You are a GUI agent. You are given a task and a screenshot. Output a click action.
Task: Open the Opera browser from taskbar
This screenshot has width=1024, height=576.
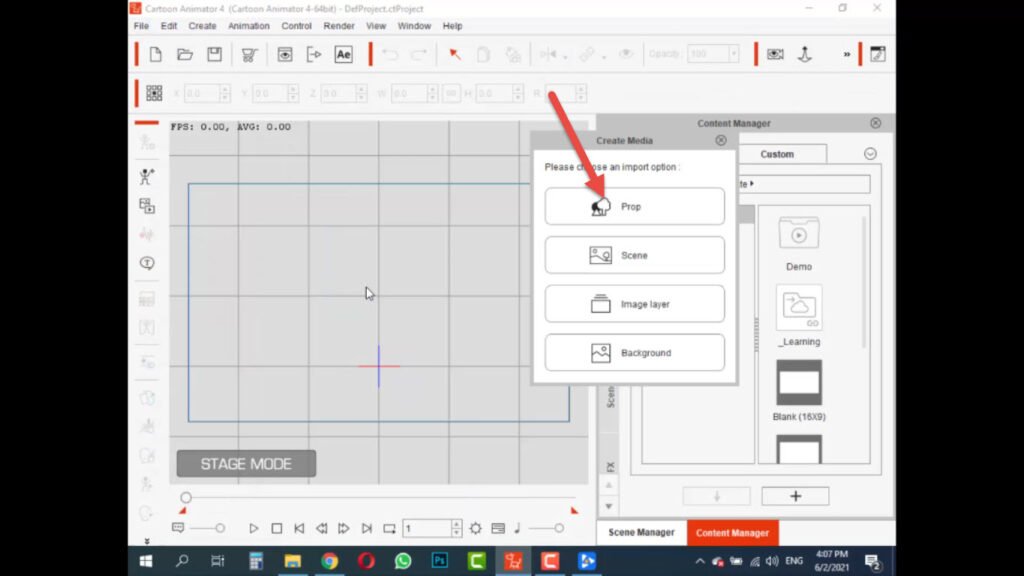pyautogui.click(x=366, y=562)
